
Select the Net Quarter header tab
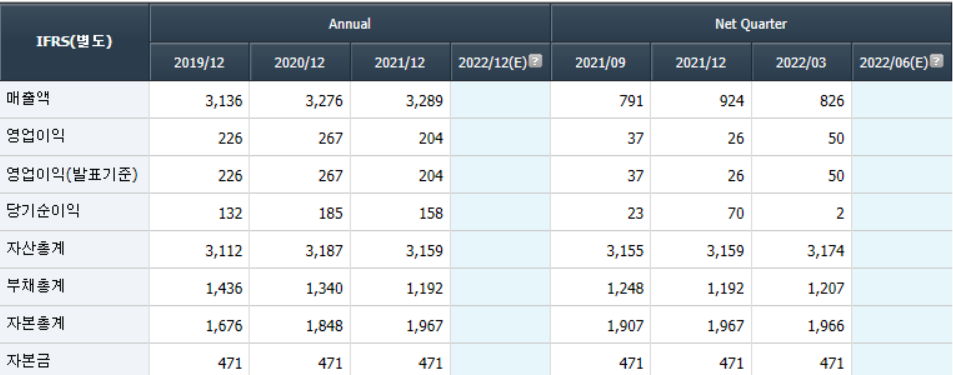tap(751, 24)
